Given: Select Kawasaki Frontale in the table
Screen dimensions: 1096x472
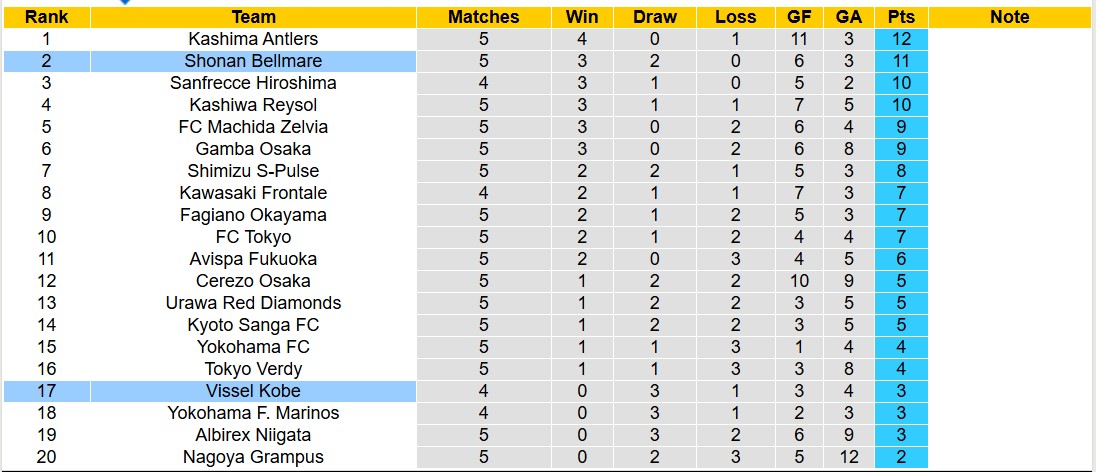Looking at the screenshot, I should (253, 193).
